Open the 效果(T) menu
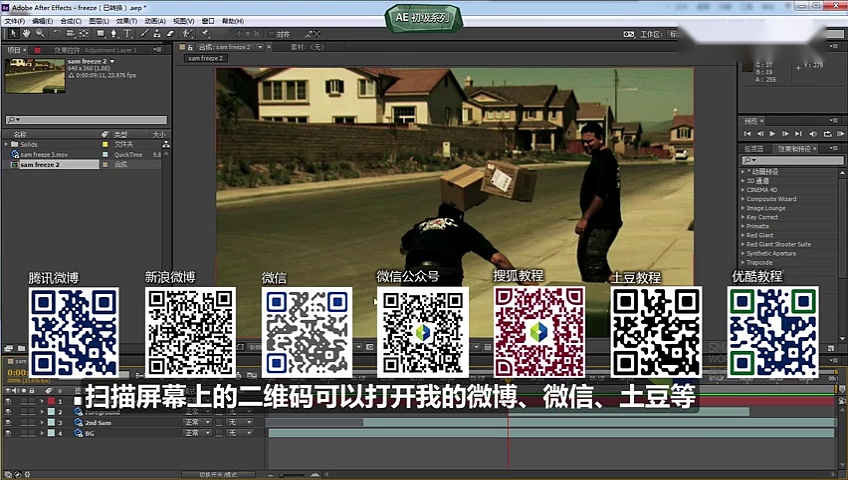 (x=127, y=21)
